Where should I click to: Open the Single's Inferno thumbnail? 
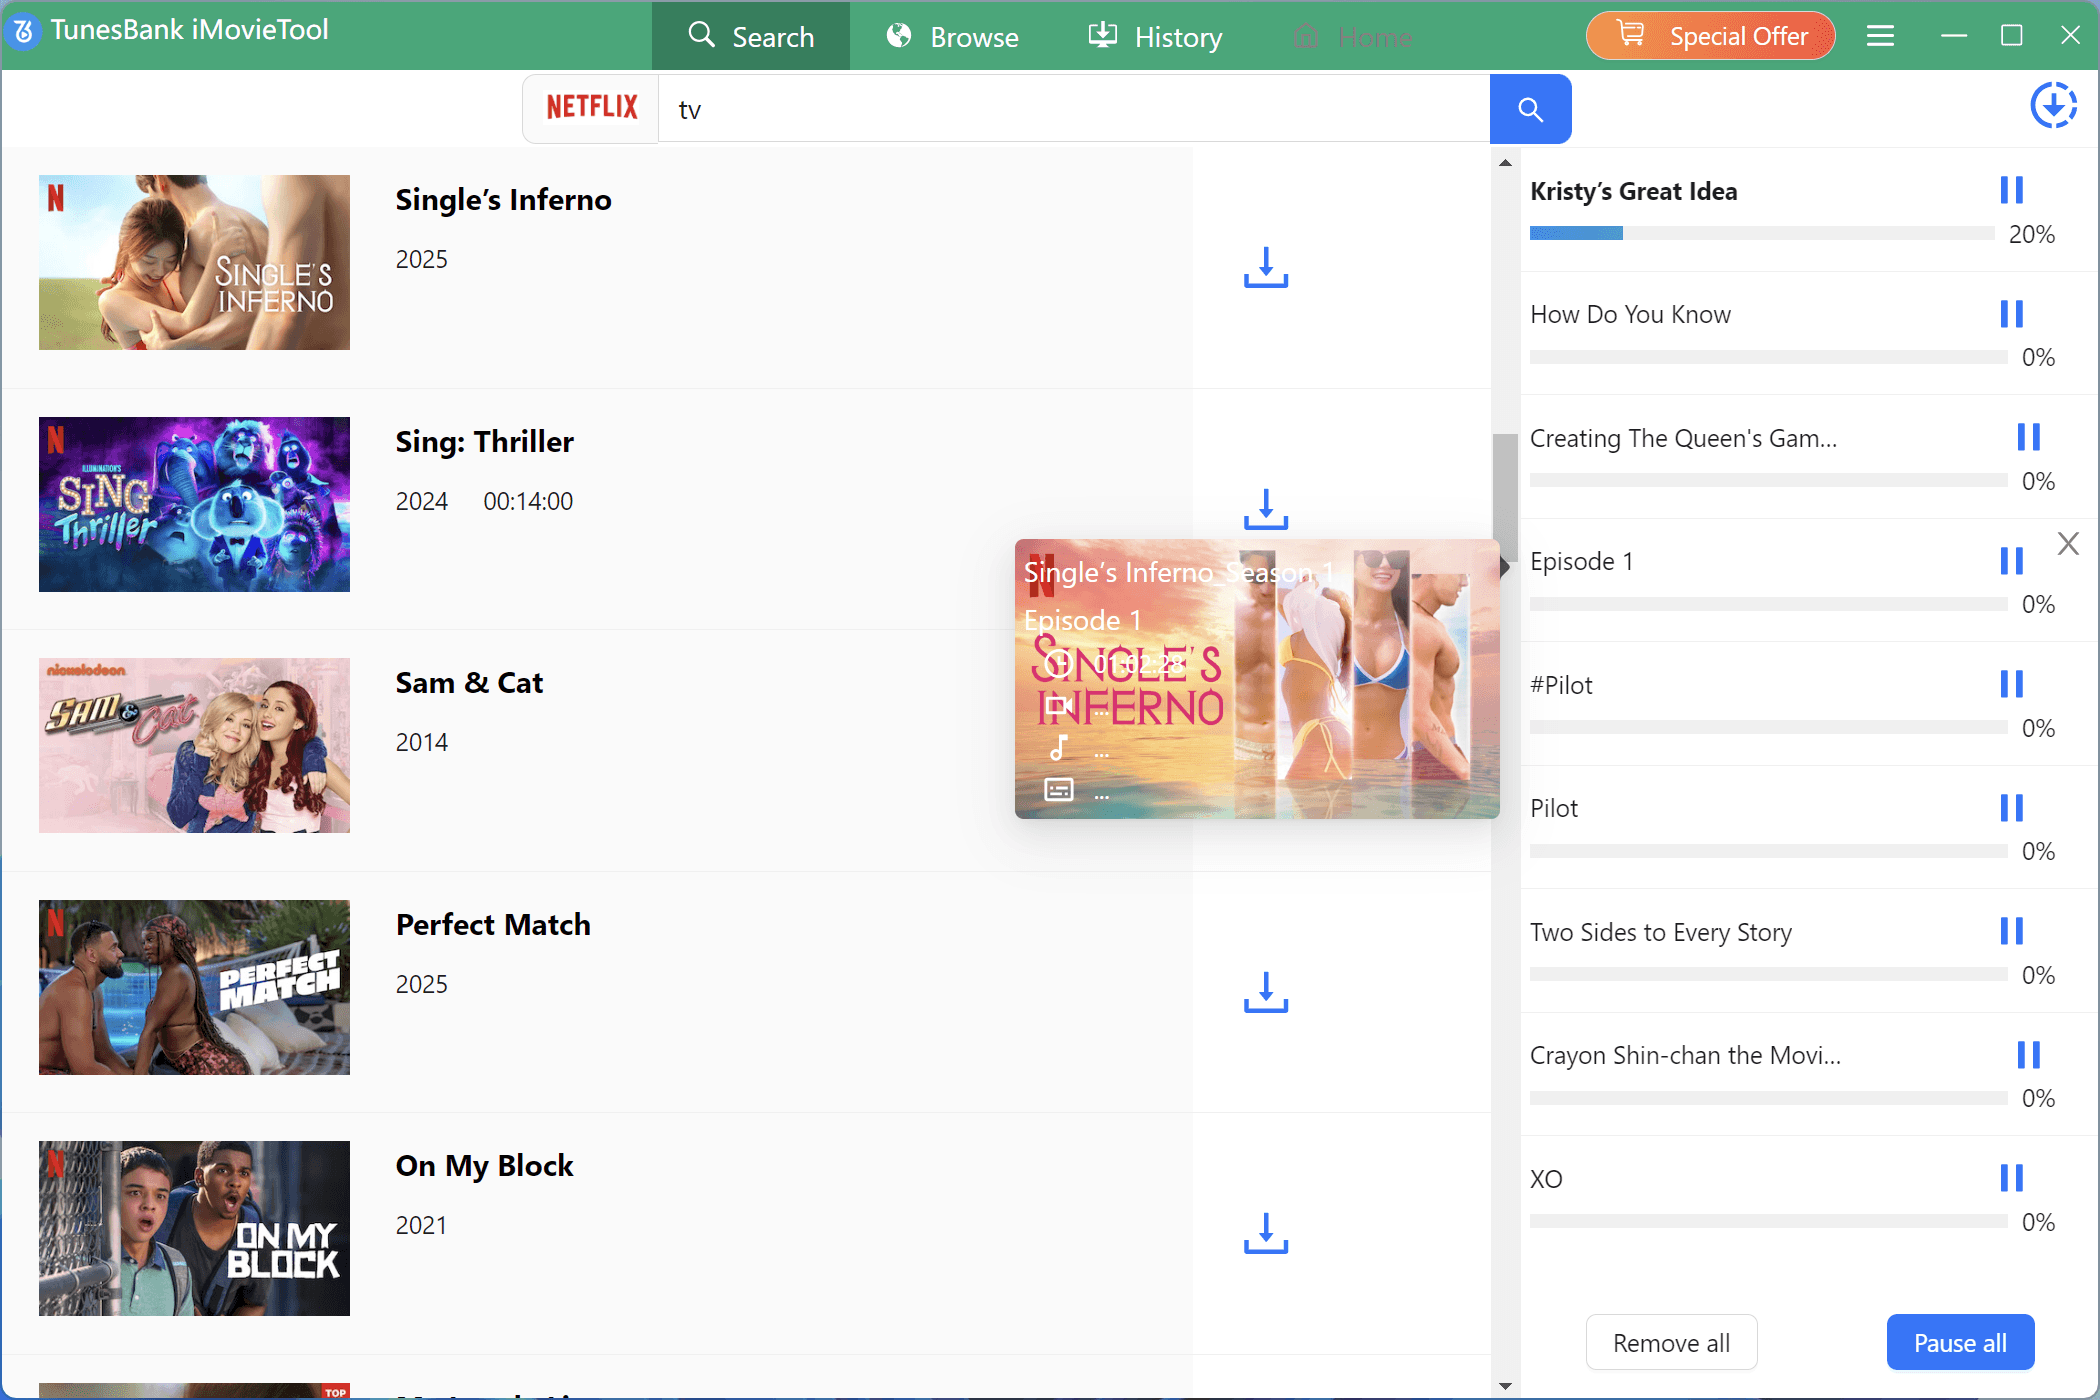[x=194, y=262]
